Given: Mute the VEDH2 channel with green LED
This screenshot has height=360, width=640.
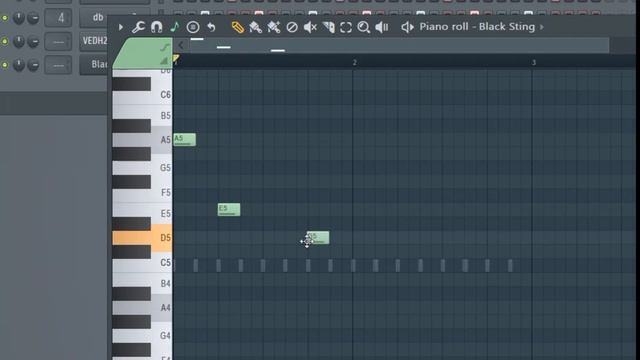Looking at the screenshot, I should (x=5, y=41).
